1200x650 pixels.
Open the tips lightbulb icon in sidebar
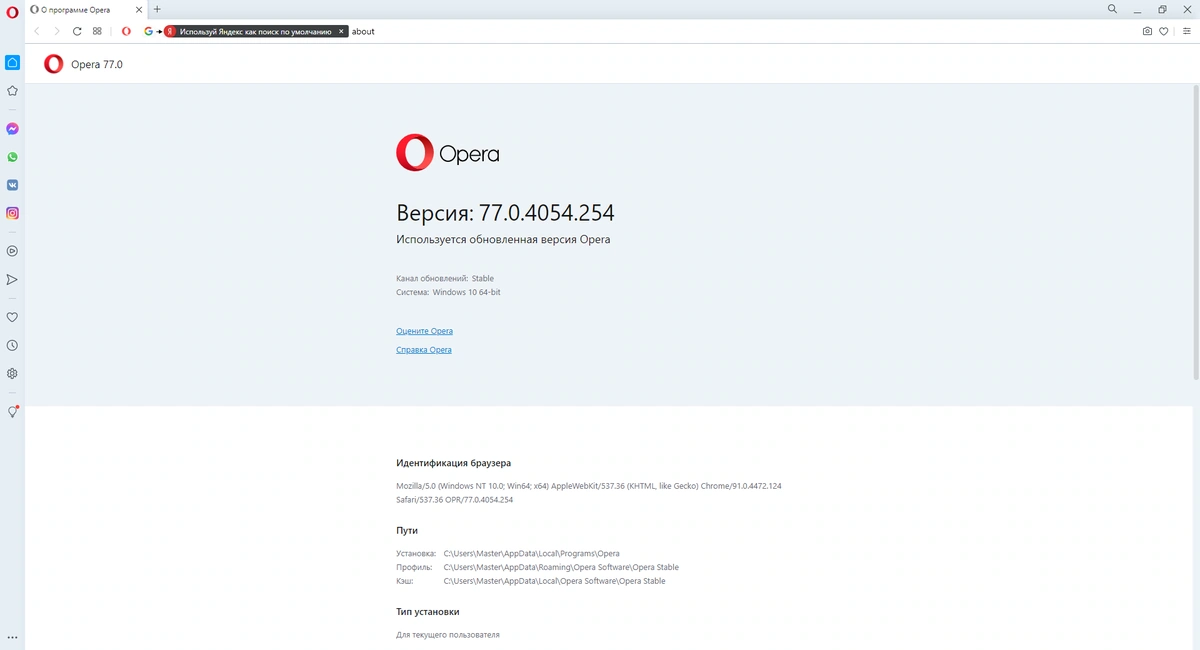pyautogui.click(x=12, y=411)
